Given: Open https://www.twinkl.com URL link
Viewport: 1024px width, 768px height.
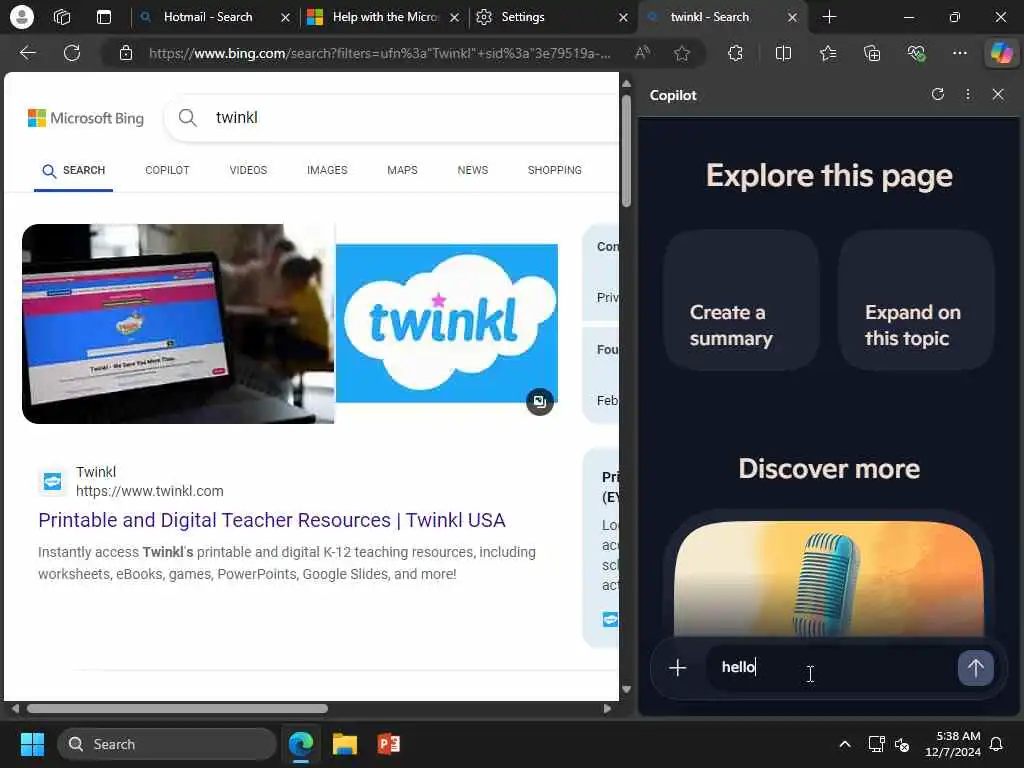Looking at the screenshot, I should (150, 491).
